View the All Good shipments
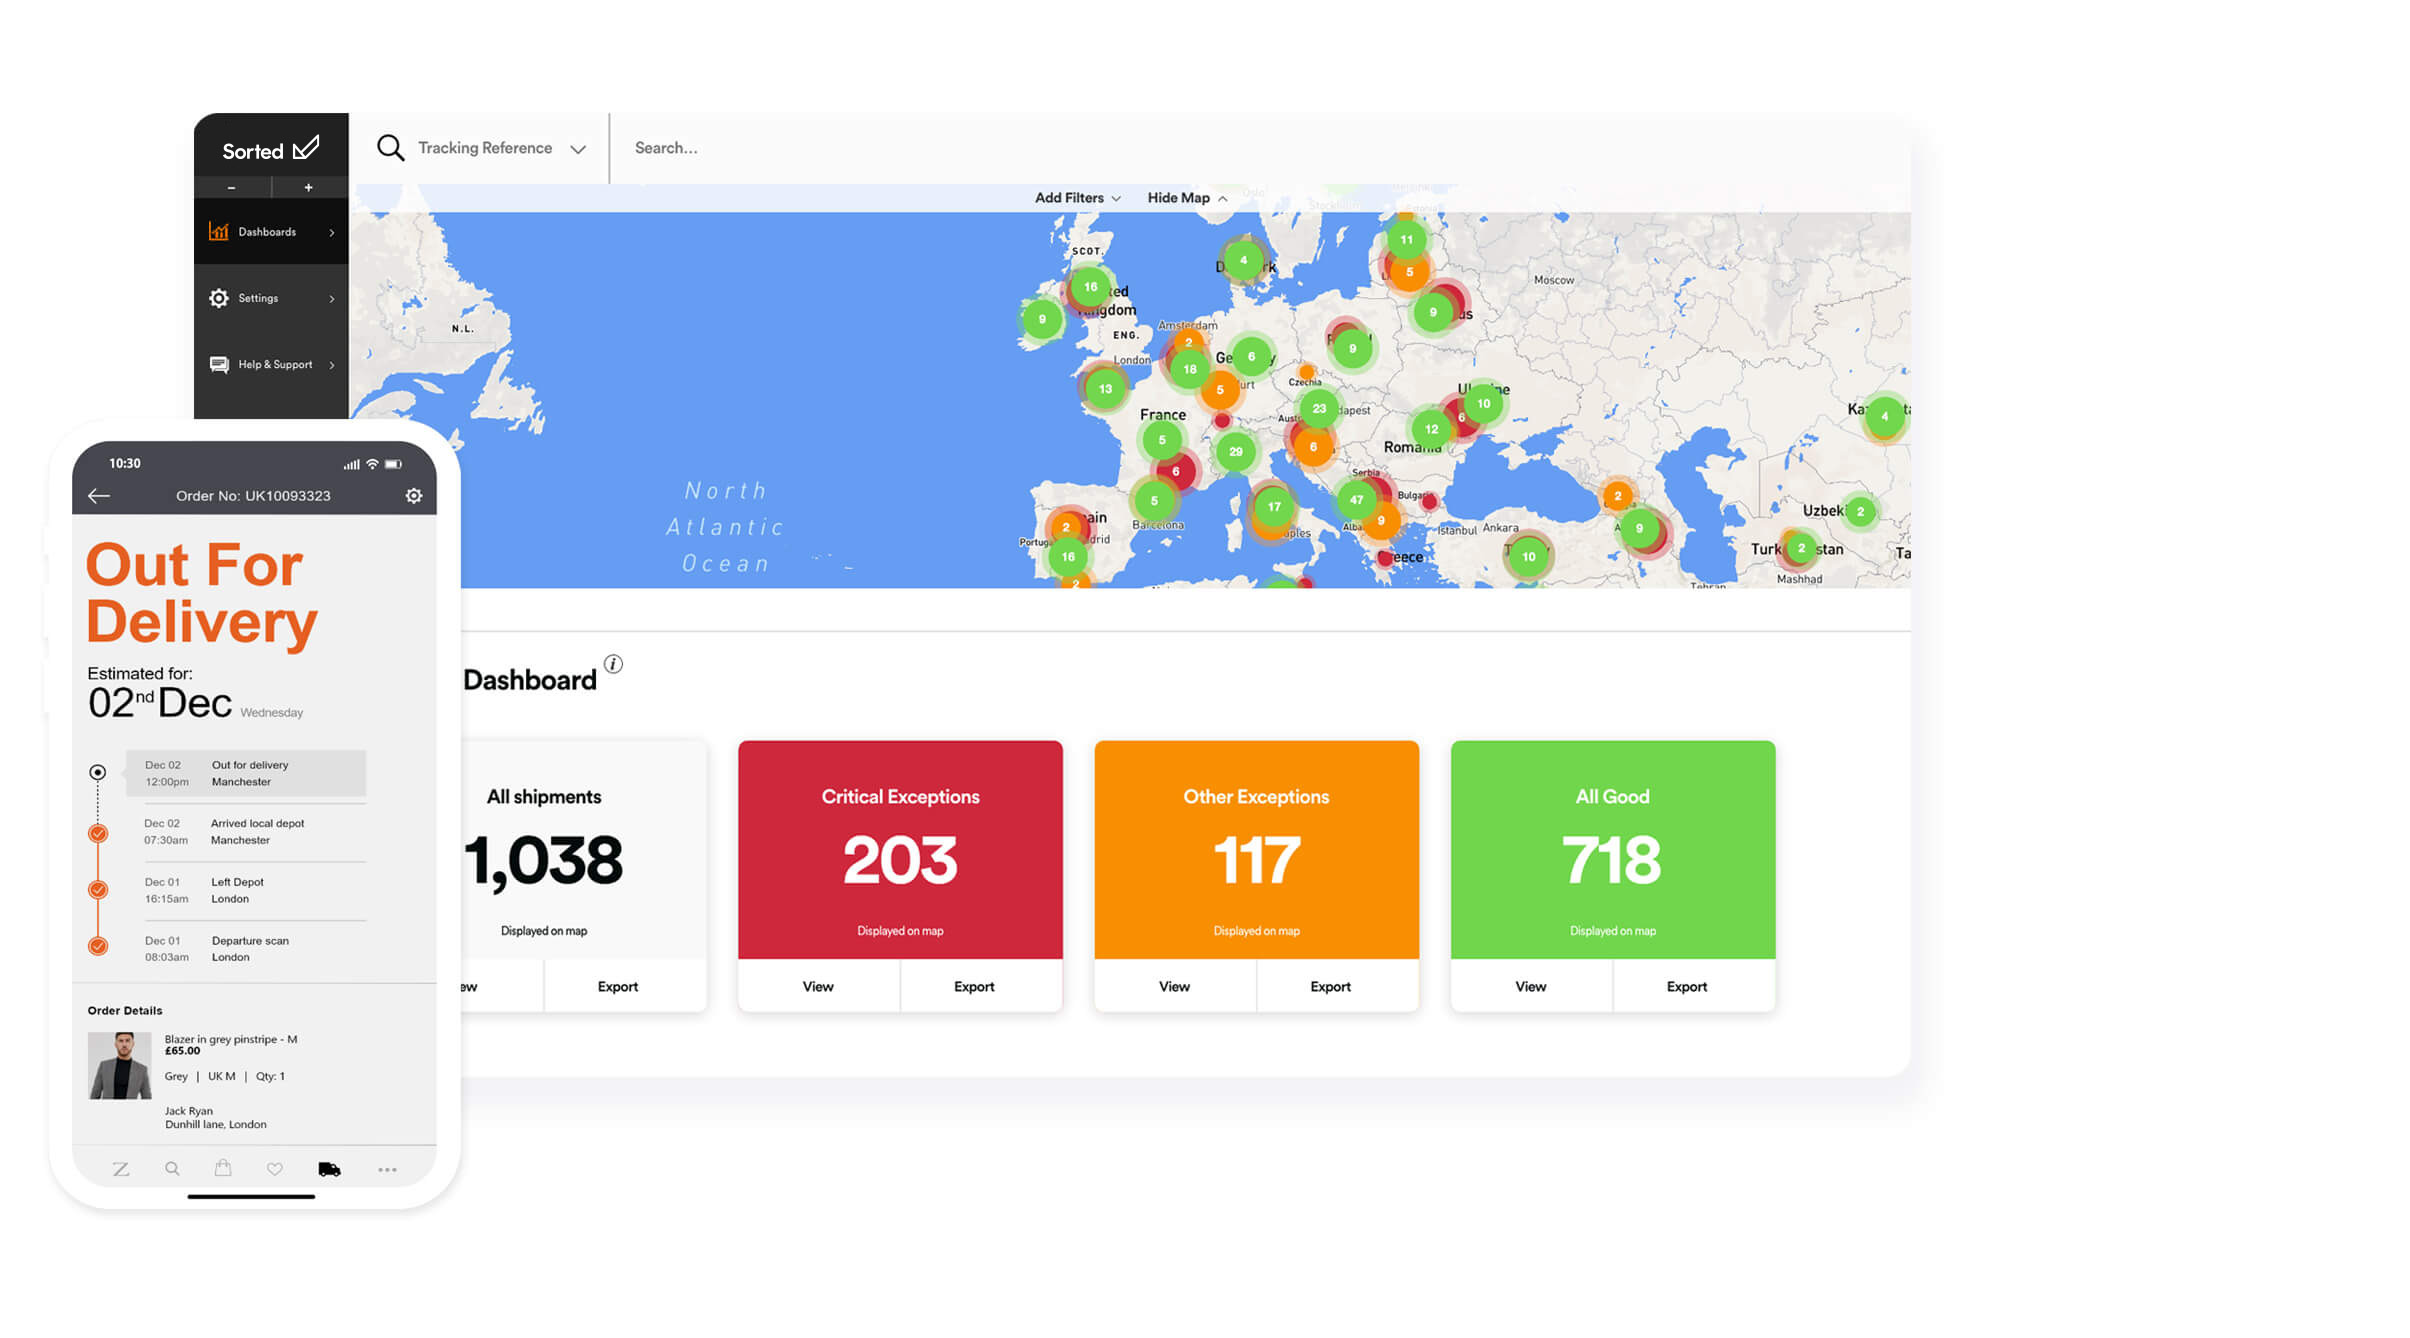This screenshot has width=2410, height=1338. [x=1531, y=986]
